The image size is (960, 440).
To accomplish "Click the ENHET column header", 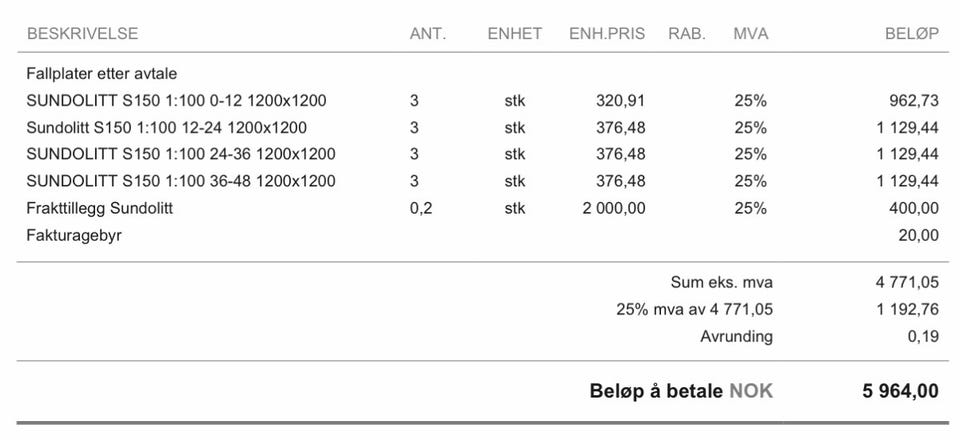I will 514,34.
